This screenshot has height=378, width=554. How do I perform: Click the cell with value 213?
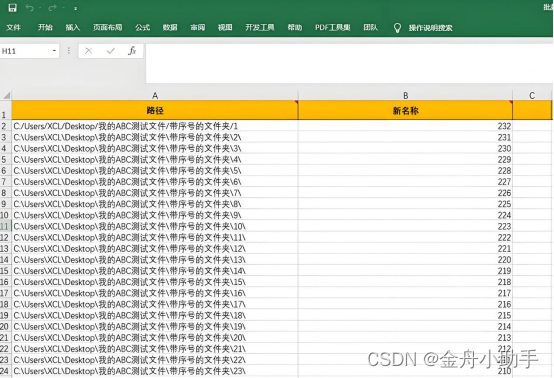click(x=405, y=338)
